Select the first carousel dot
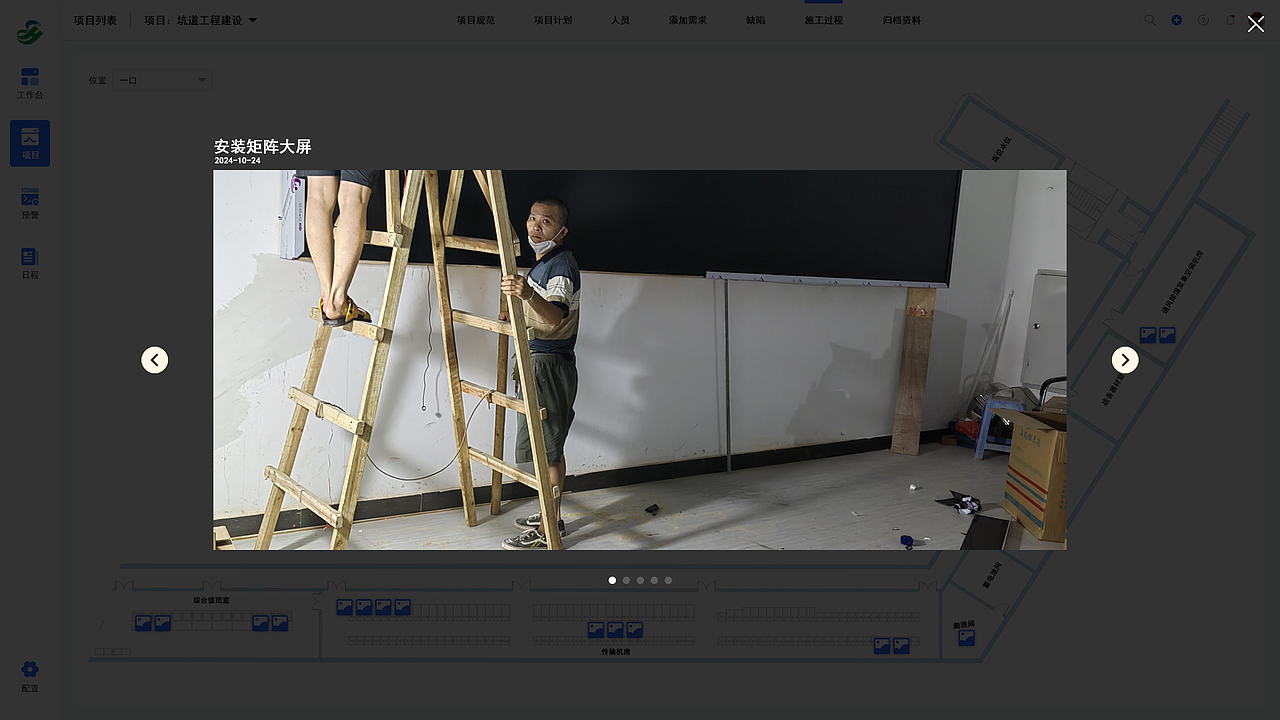 point(612,580)
